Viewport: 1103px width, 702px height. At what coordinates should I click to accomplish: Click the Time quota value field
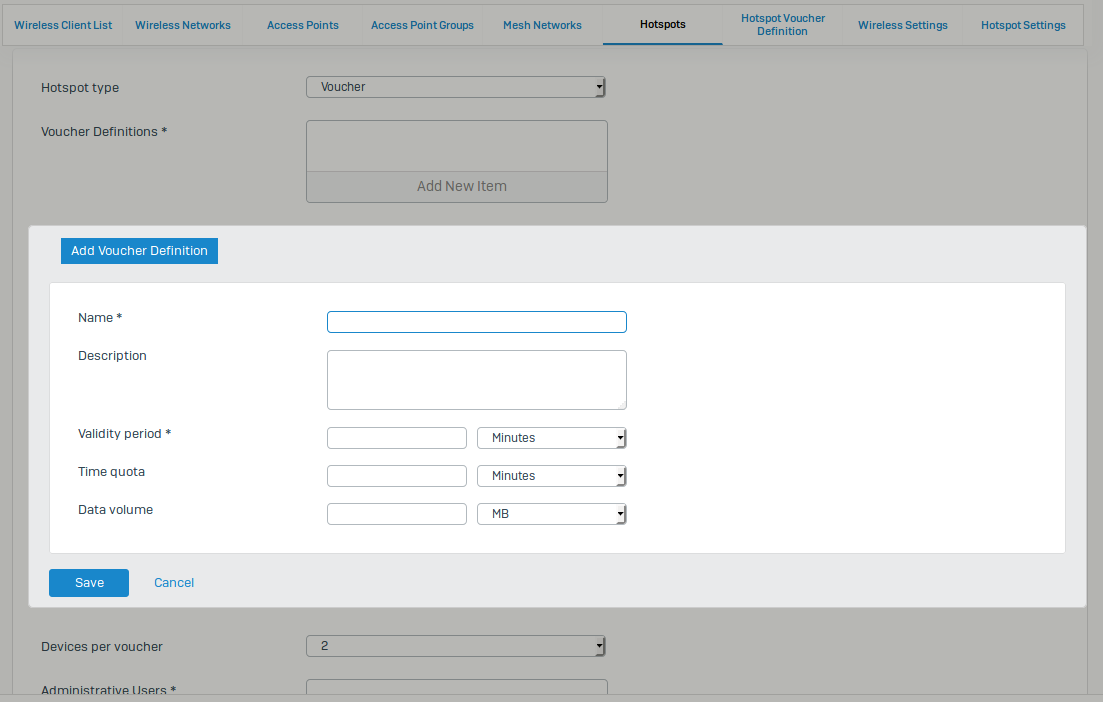[x=396, y=476]
